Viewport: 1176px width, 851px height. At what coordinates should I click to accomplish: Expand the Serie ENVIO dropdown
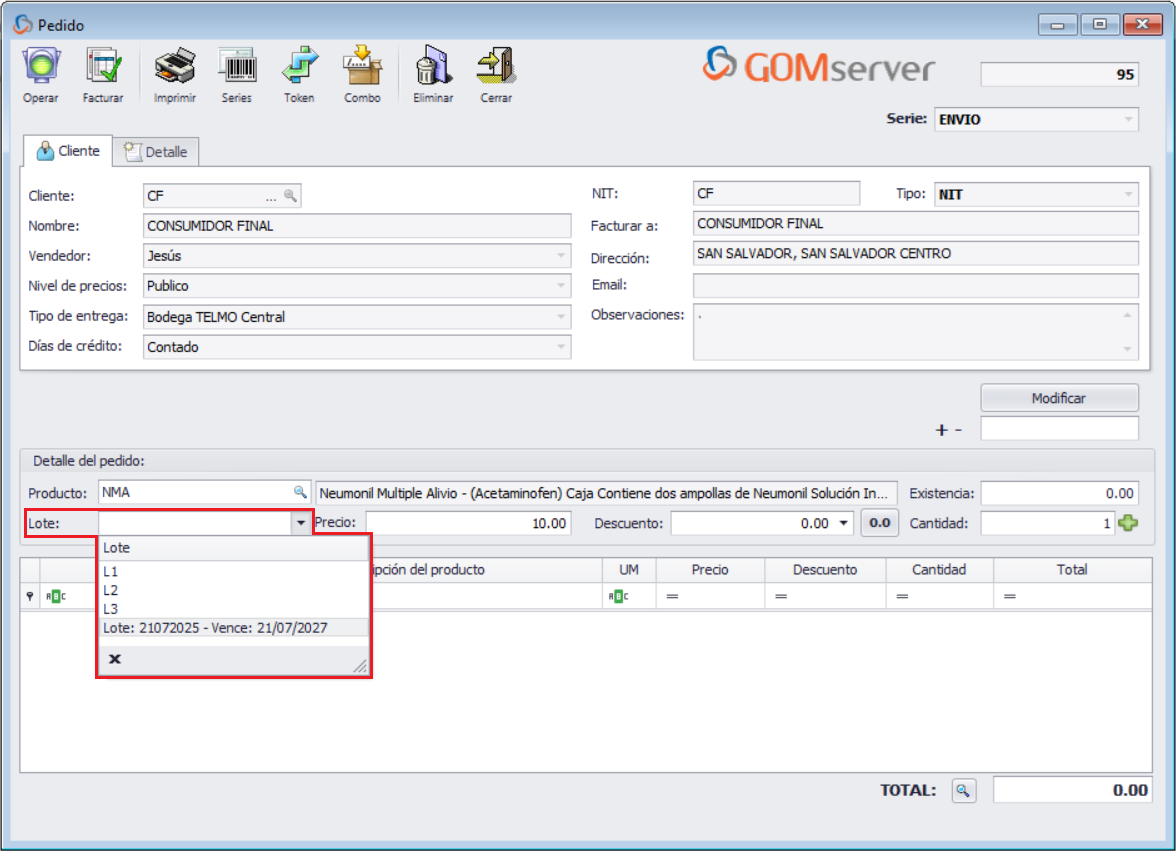point(1129,120)
